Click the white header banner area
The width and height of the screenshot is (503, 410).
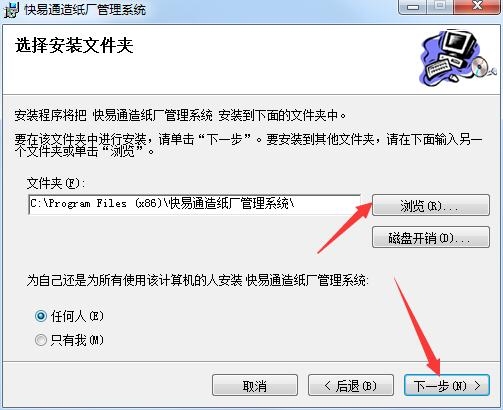pos(251,59)
